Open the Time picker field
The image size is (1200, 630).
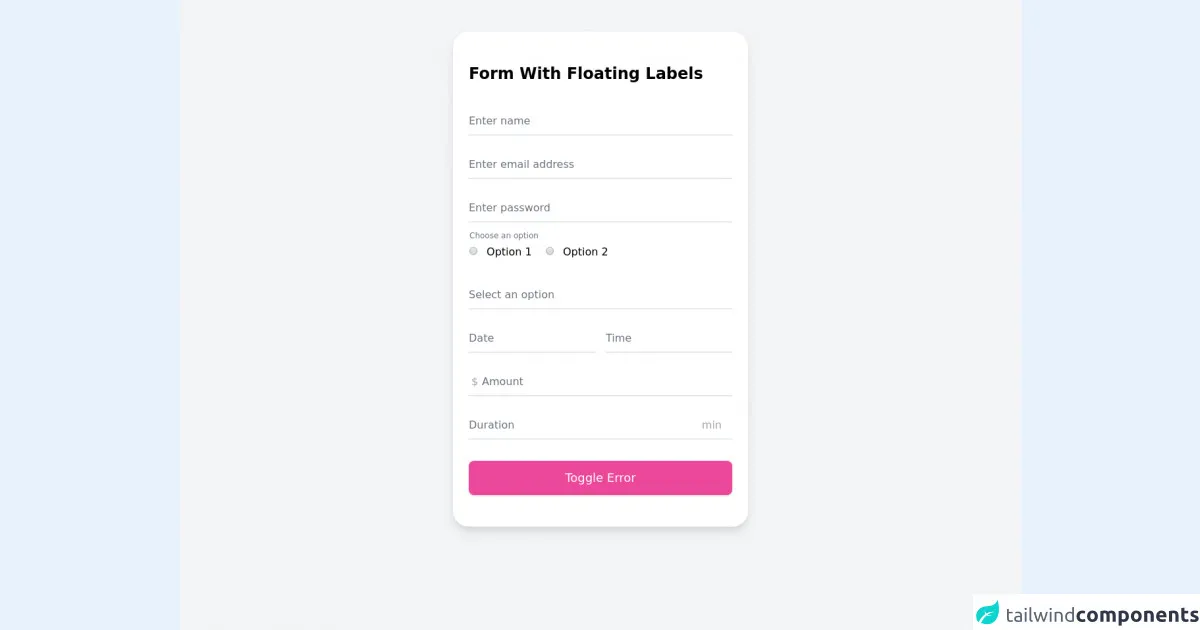(x=668, y=338)
